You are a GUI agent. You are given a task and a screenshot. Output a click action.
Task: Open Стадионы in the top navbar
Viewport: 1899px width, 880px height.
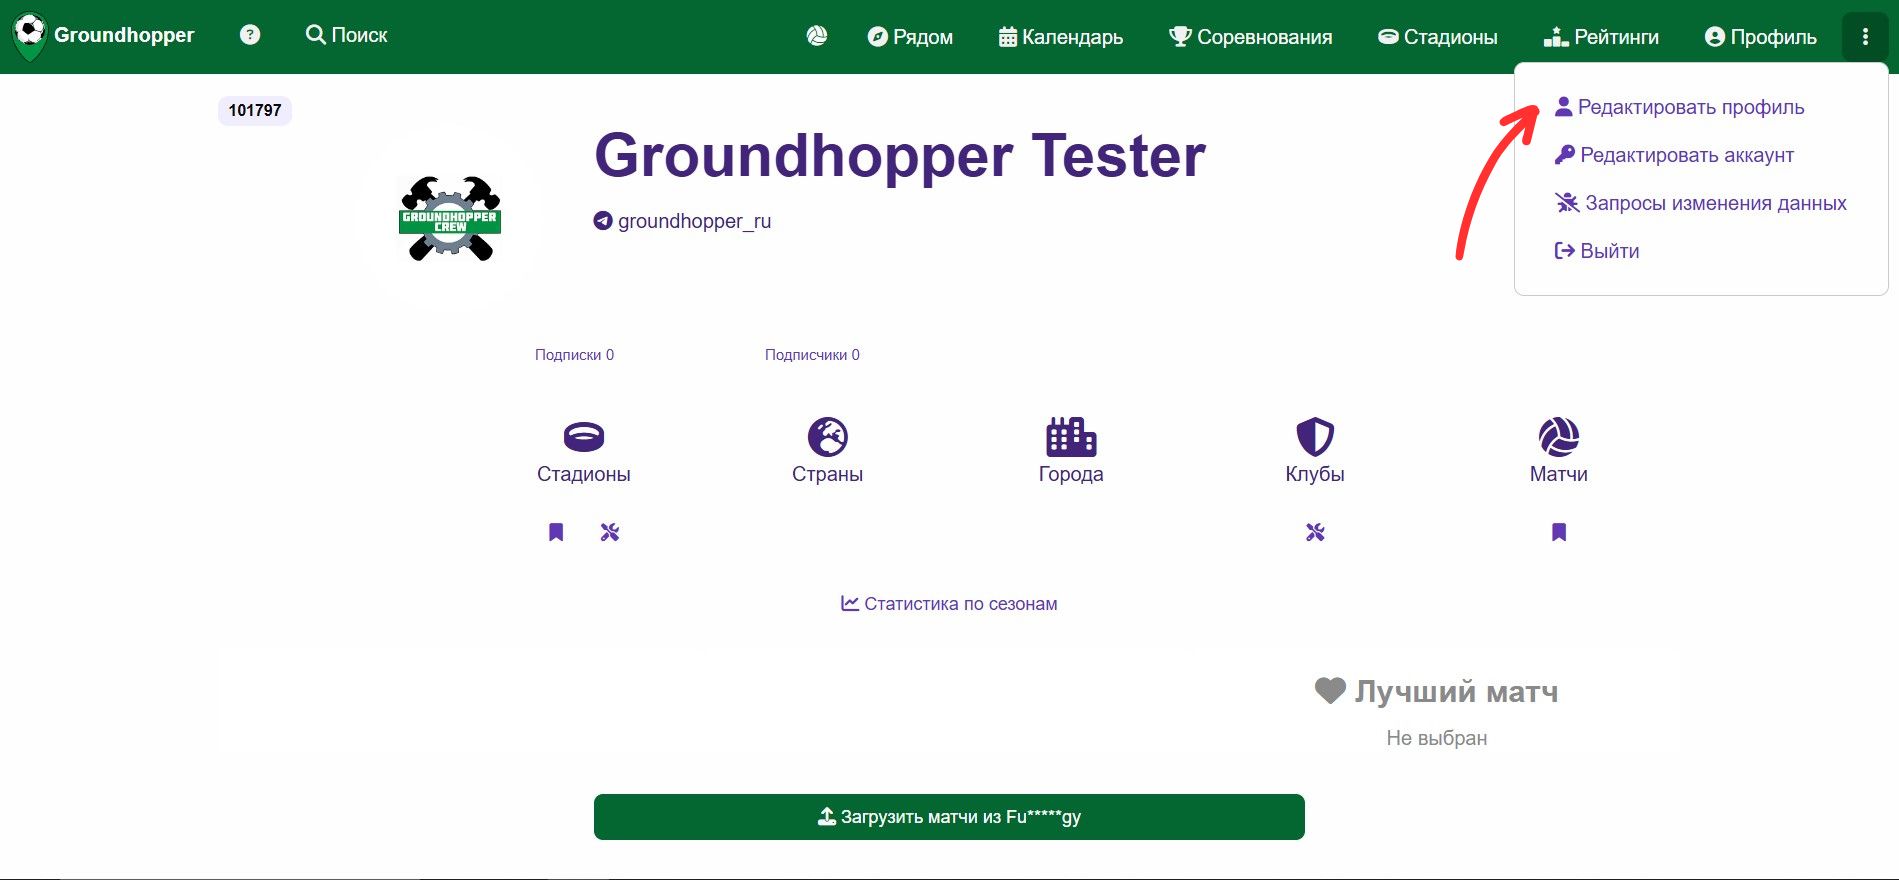point(1438,37)
